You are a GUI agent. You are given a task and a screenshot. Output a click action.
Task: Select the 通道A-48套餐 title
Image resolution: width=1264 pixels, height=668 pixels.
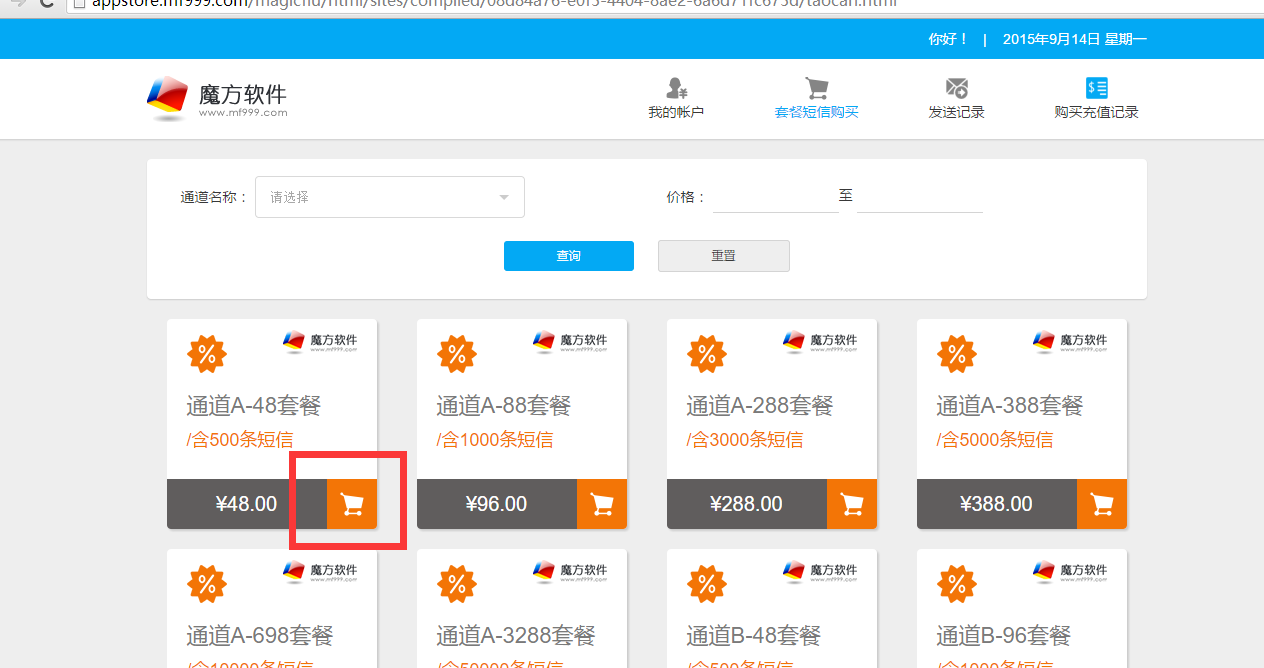coord(254,406)
